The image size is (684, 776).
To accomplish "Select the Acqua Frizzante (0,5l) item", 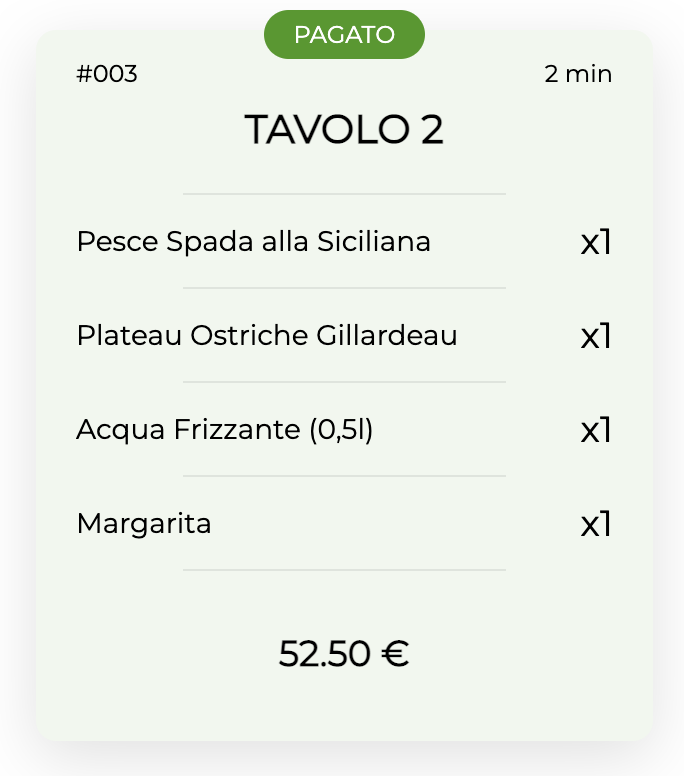I will pos(224,430).
